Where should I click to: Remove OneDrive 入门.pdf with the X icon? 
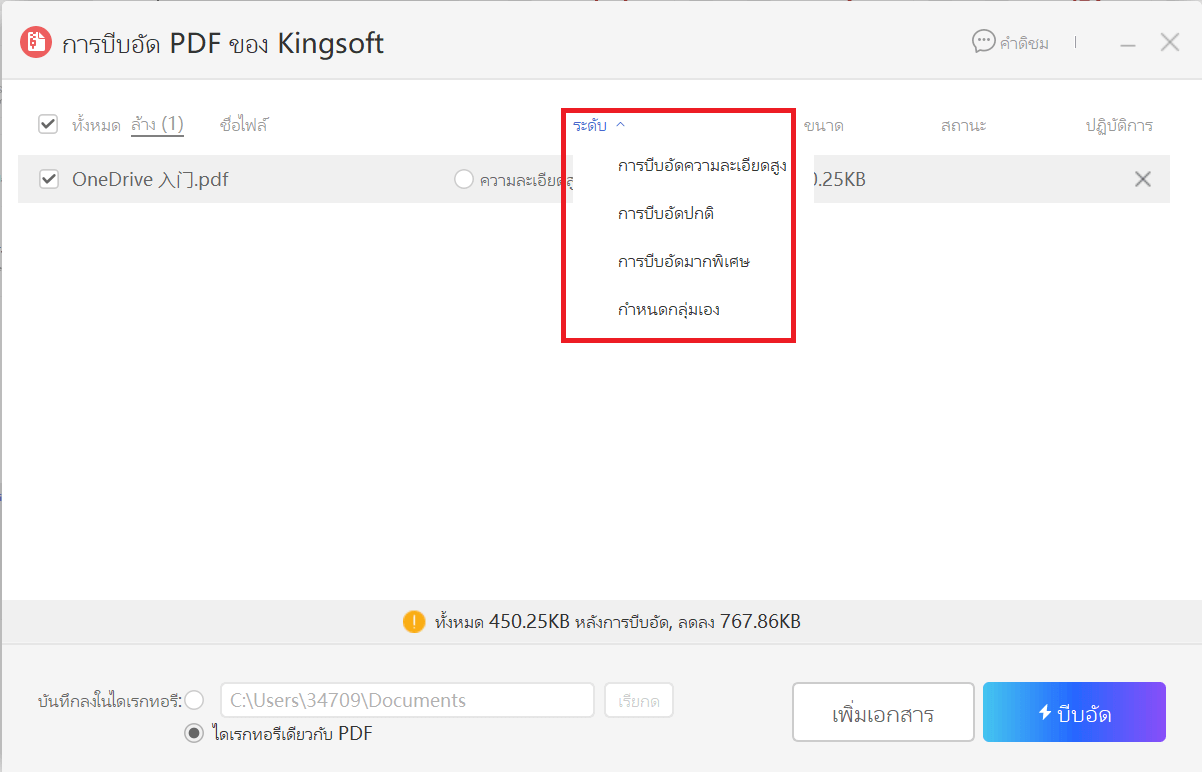point(1142,179)
